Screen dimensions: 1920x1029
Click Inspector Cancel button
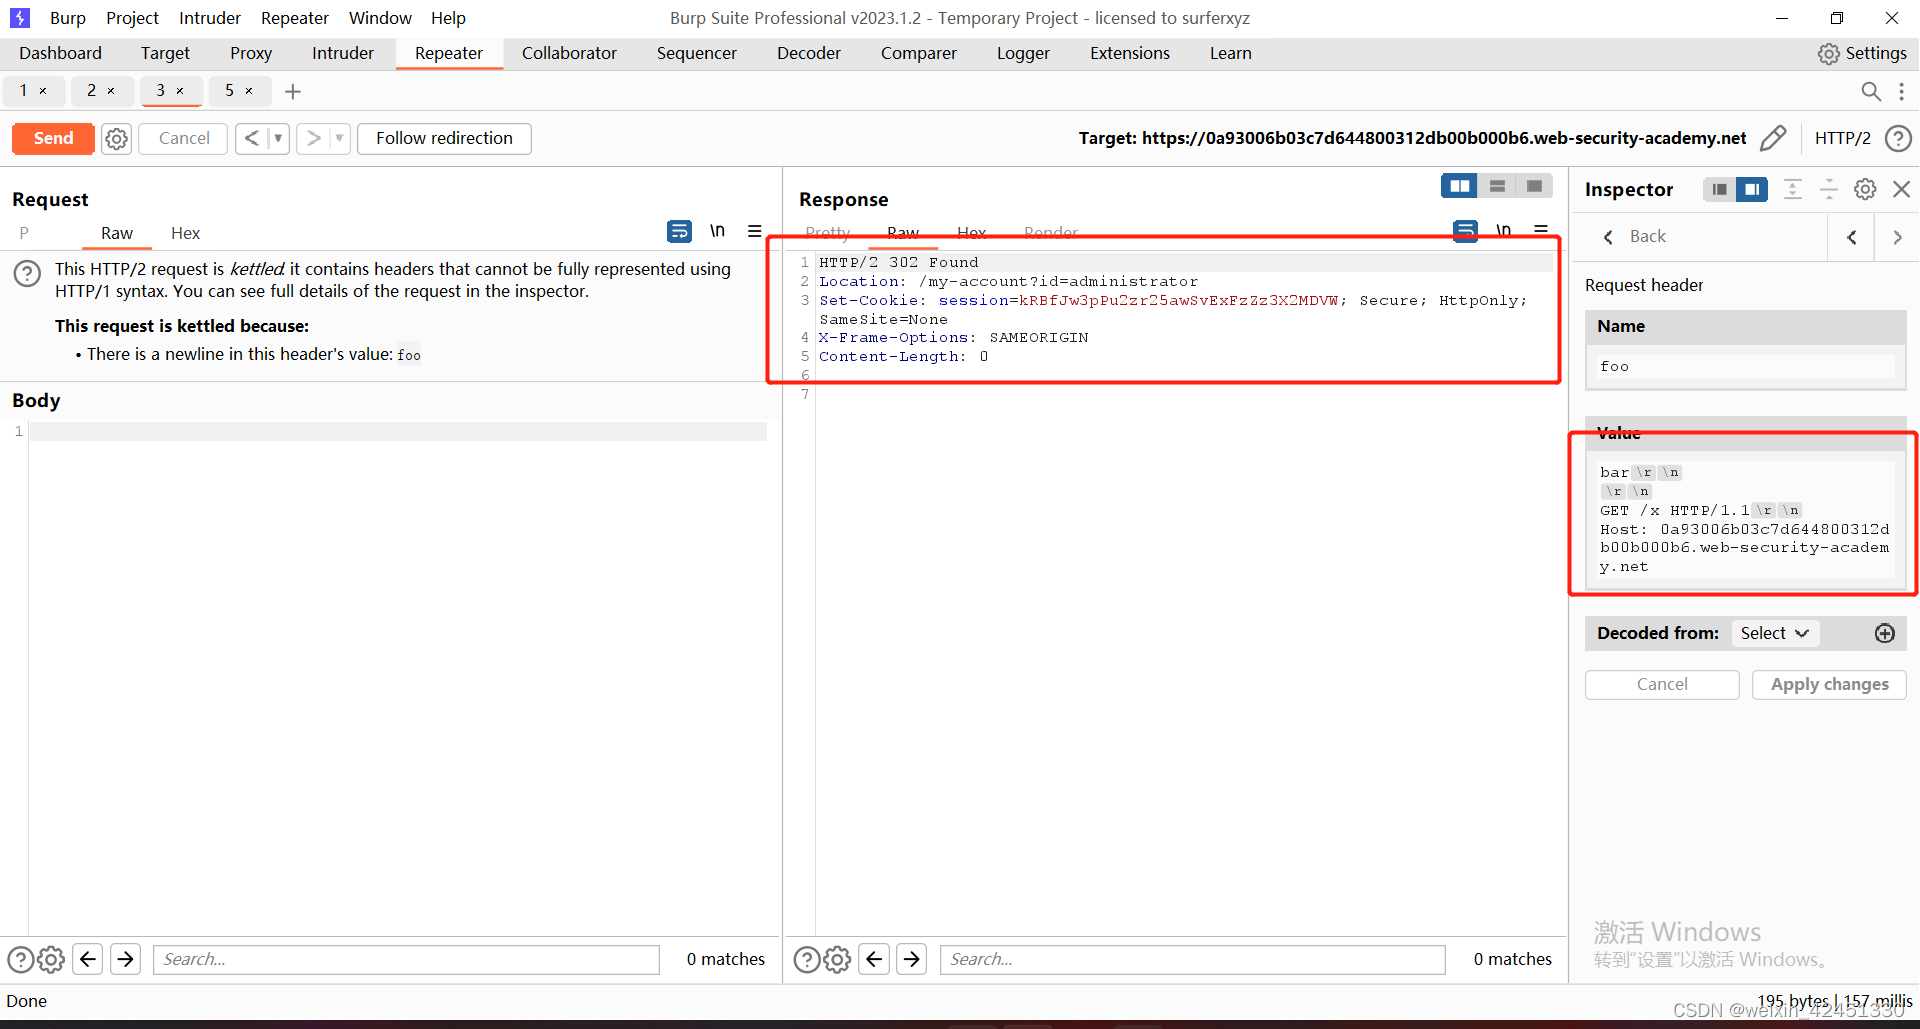(x=1662, y=684)
